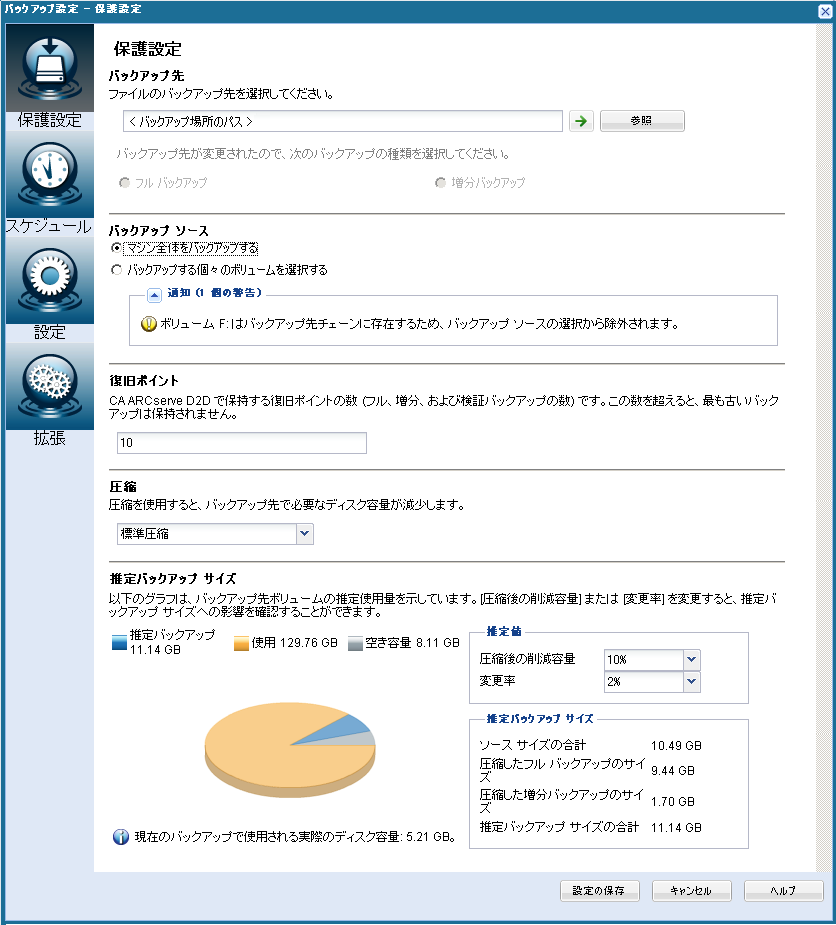Image resolution: width=836 pixels, height=925 pixels.
Task: Collapse the 通知 warning panel
Action: (x=154, y=294)
